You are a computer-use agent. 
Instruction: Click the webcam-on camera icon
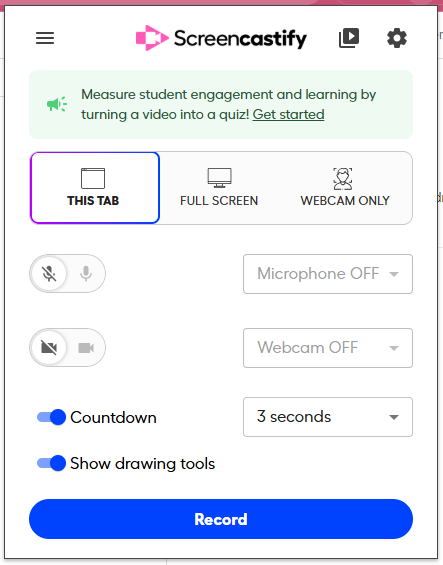point(86,348)
